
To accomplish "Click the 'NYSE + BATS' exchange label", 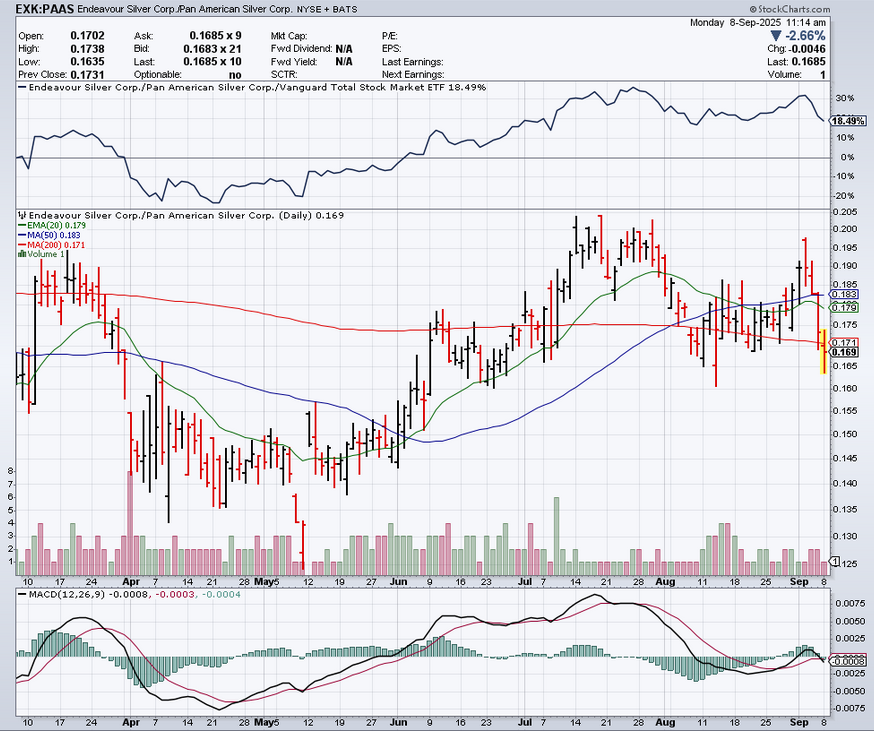I will pos(326,9).
